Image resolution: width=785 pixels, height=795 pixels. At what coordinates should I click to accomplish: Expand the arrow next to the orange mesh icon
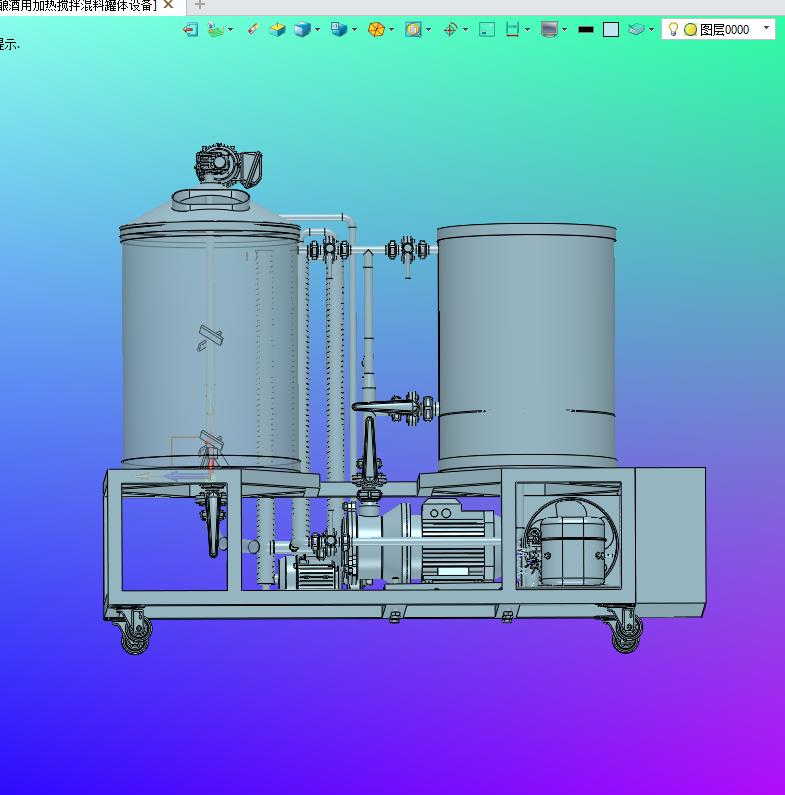[392, 30]
